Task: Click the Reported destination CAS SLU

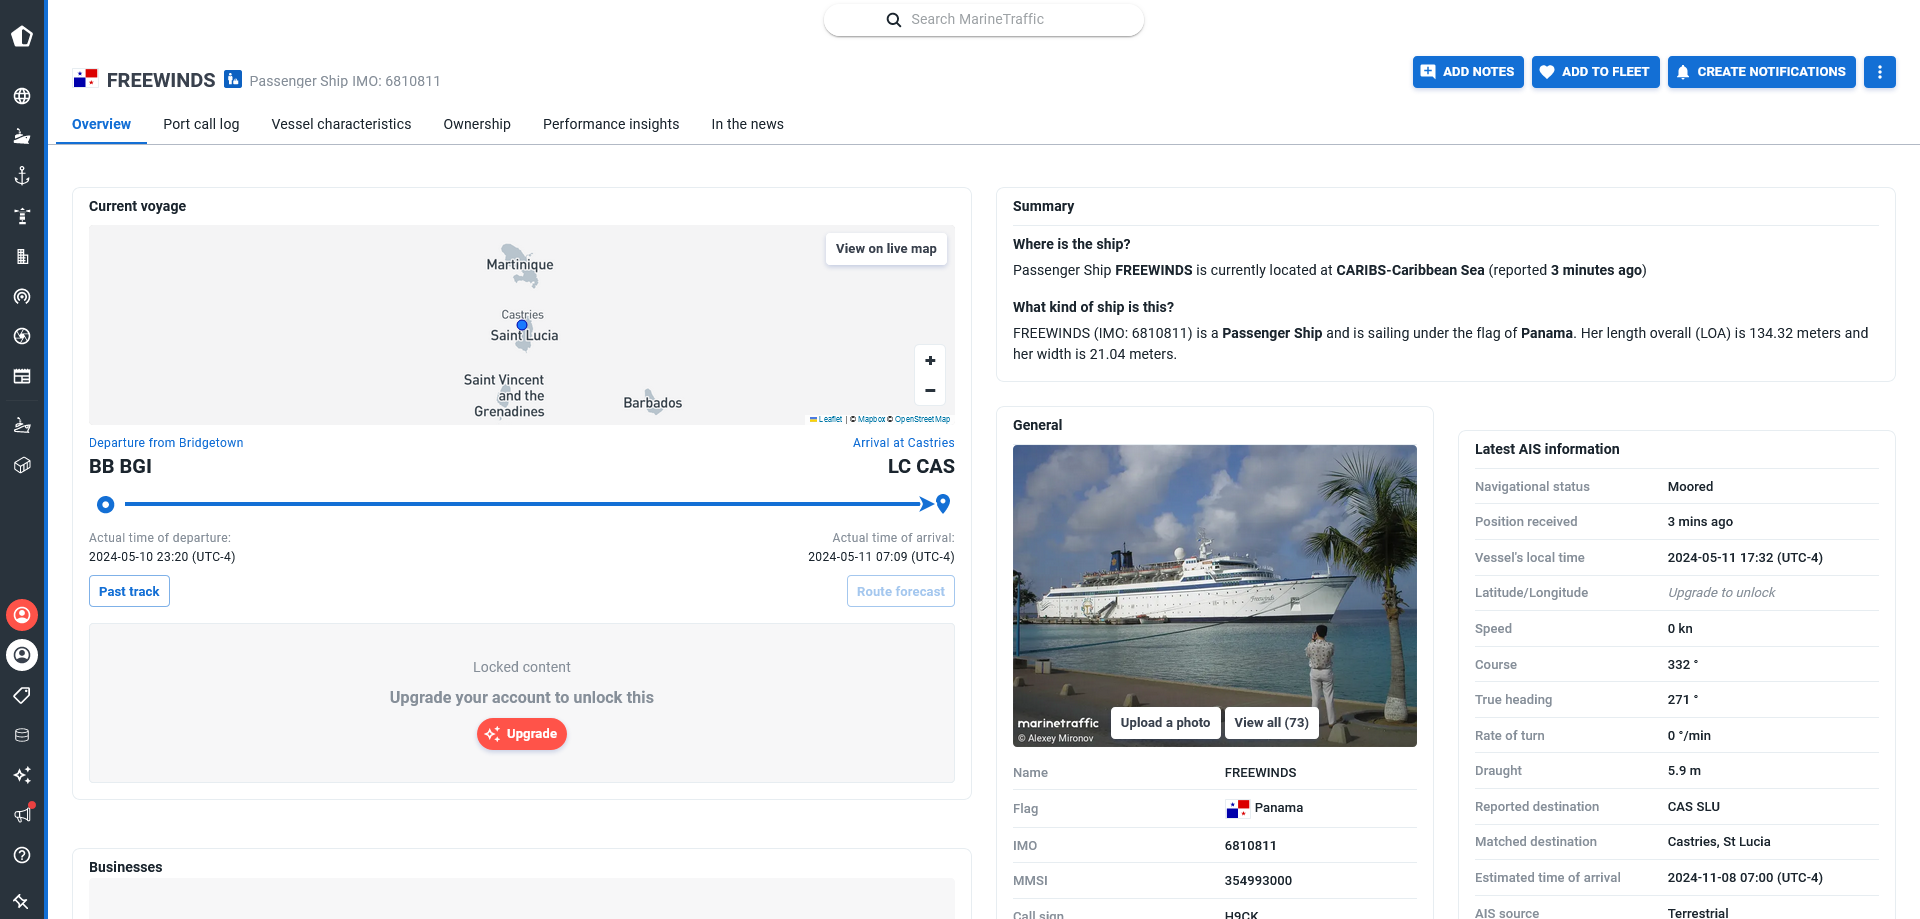Action: click(1693, 807)
